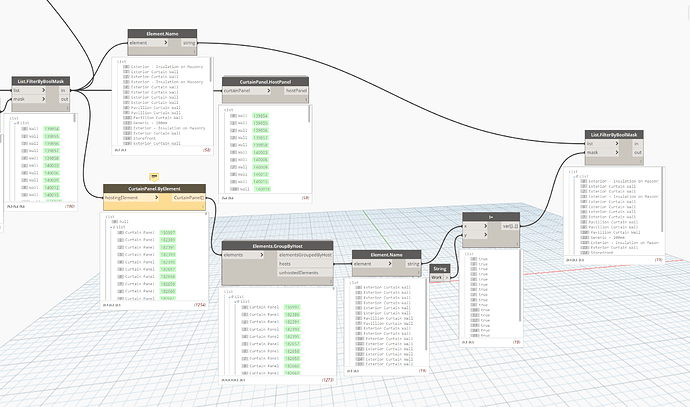Click the hostingElement input port
This screenshot has width=690, height=407.
pos(132,198)
